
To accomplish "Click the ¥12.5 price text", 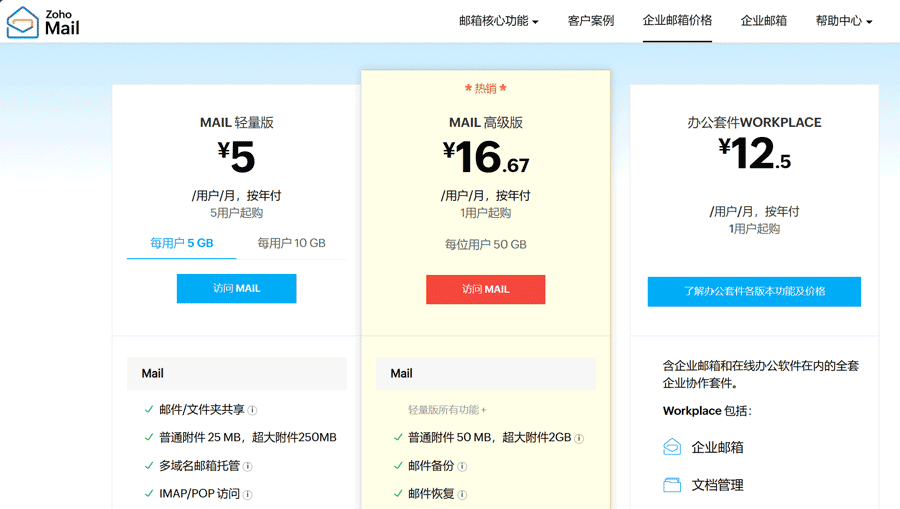I will (x=754, y=153).
